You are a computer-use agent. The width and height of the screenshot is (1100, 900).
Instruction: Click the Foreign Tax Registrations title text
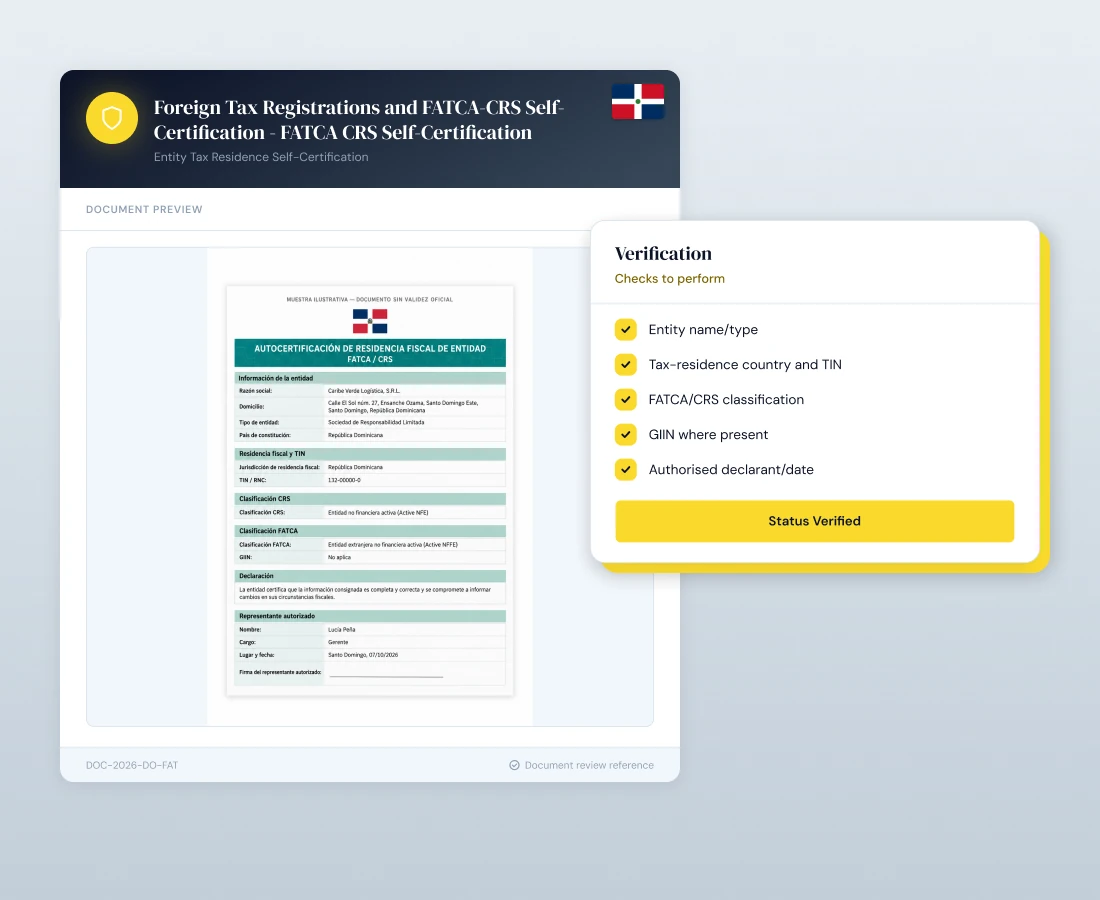358,120
